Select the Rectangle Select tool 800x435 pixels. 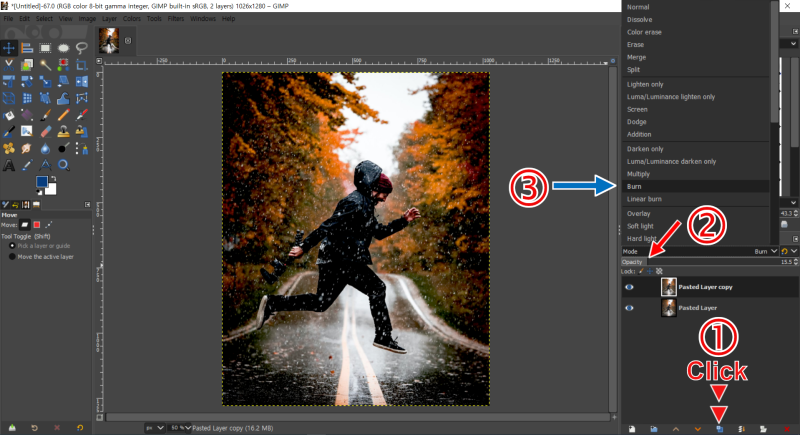45,48
